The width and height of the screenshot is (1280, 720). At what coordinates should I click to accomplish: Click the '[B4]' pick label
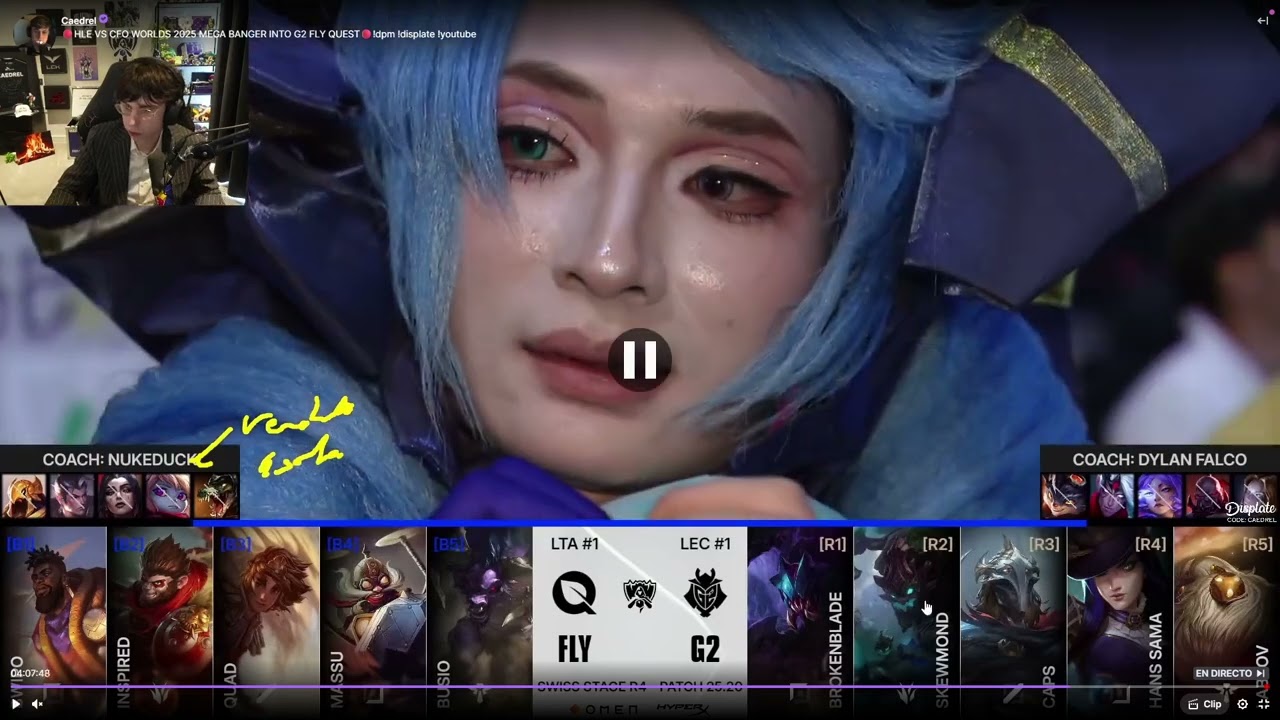343,544
